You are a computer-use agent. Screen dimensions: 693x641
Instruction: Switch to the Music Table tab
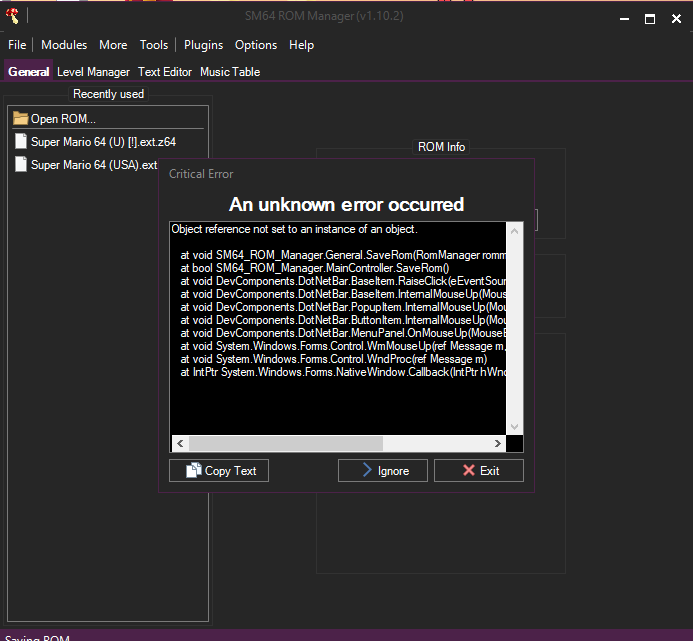pos(230,72)
